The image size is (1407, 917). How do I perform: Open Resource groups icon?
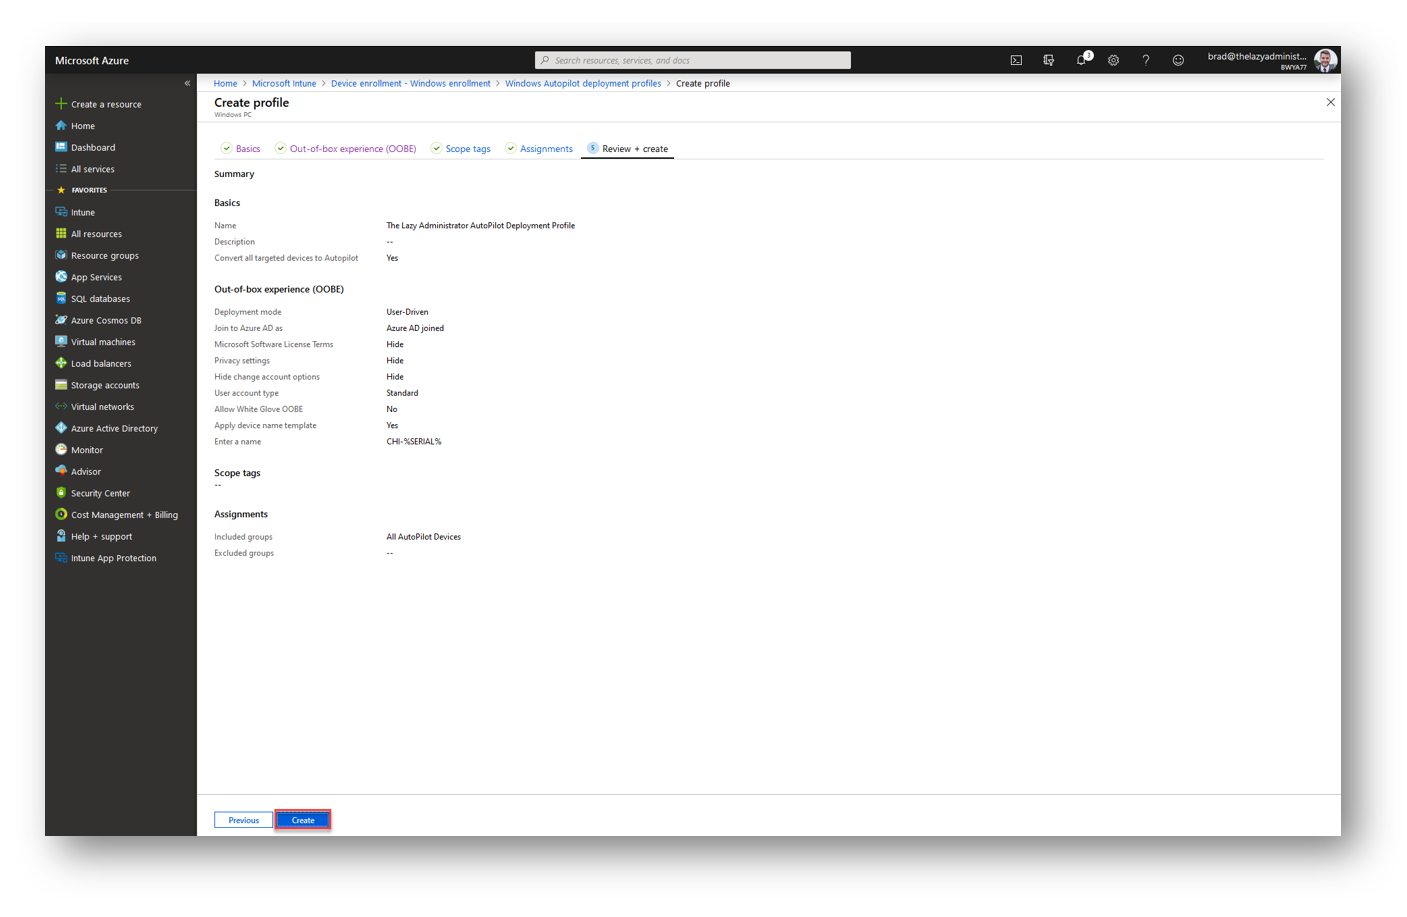(x=61, y=255)
